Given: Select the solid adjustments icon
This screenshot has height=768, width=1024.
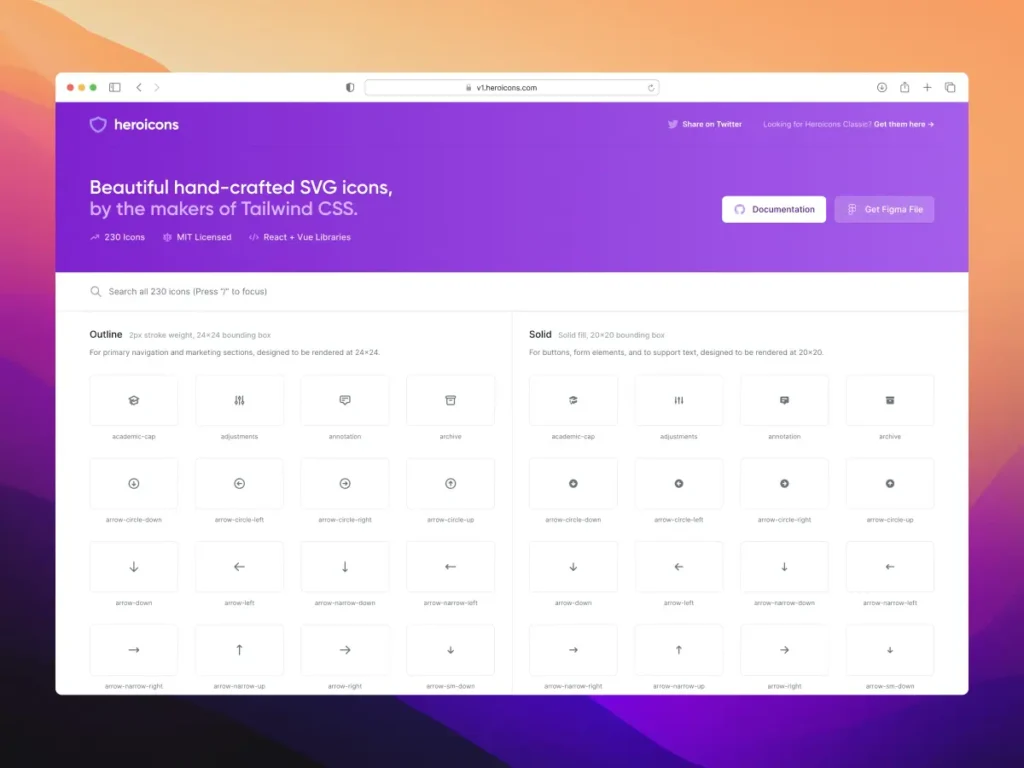Looking at the screenshot, I should pos(678,399).
